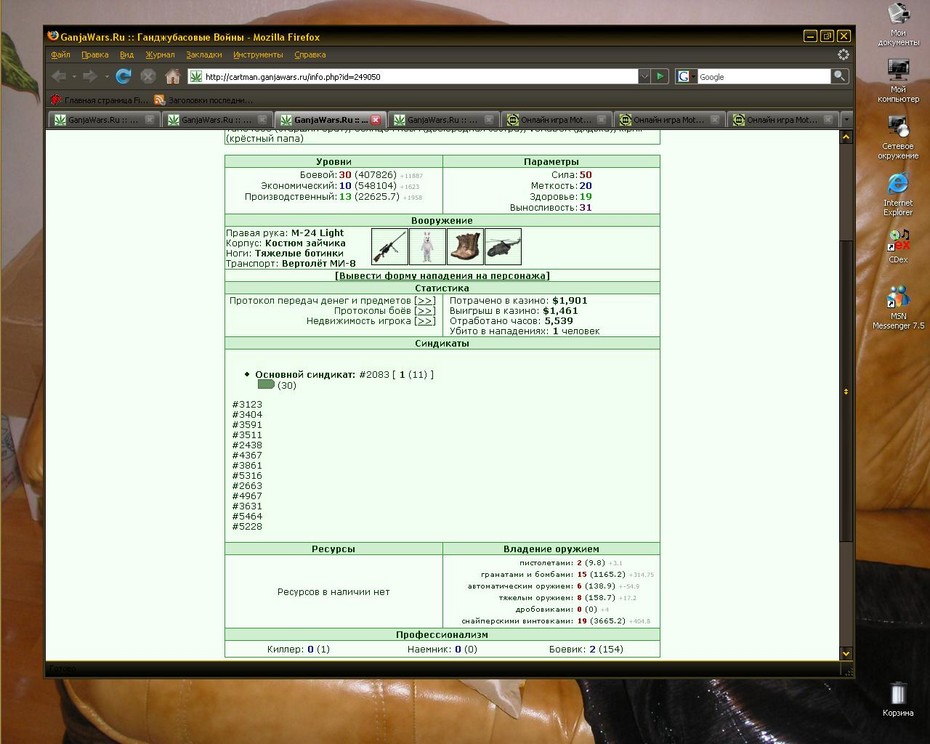Click the MI-8 helicopter item image
Viewport: 930px width, 744px height.
(x=503, y=247)
